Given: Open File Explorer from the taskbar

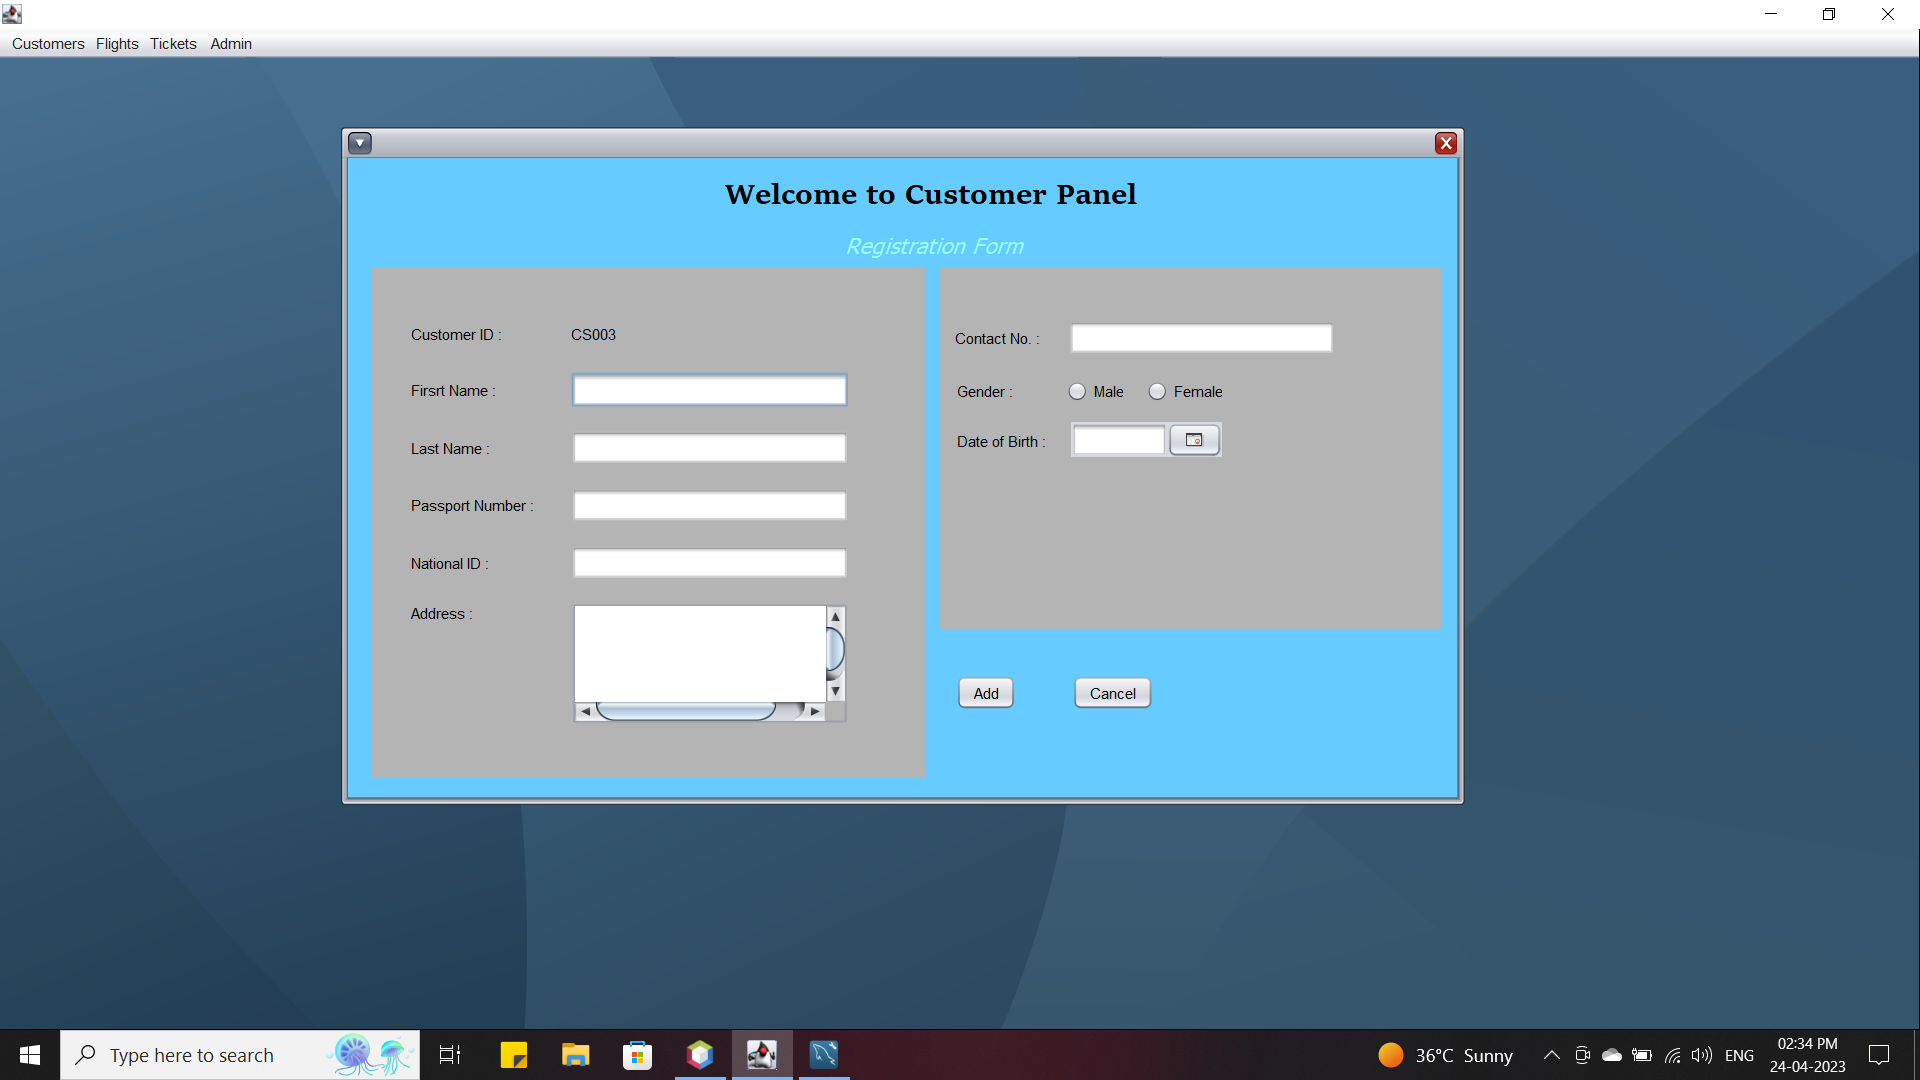Looking at the screenshot, I should [x=576, y=1055].
